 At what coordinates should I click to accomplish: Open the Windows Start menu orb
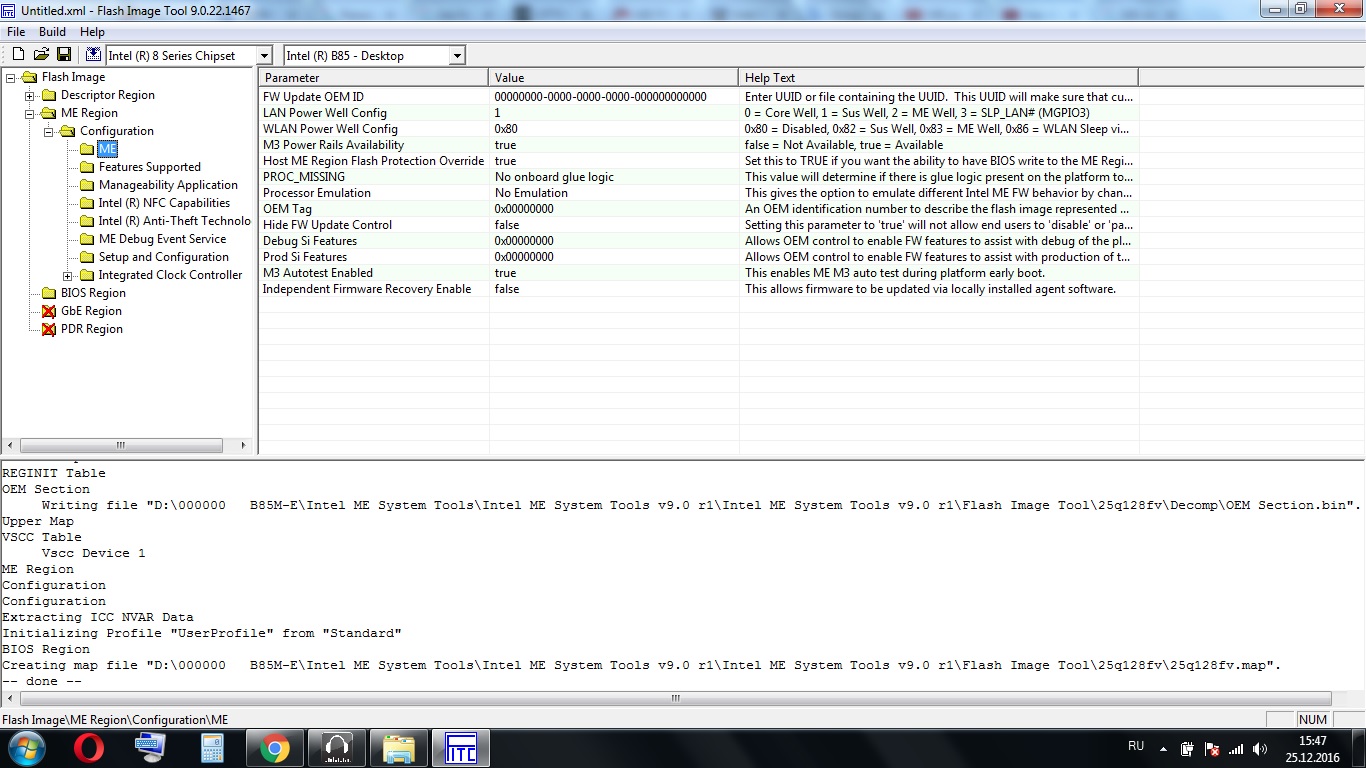tap(27, 748)
